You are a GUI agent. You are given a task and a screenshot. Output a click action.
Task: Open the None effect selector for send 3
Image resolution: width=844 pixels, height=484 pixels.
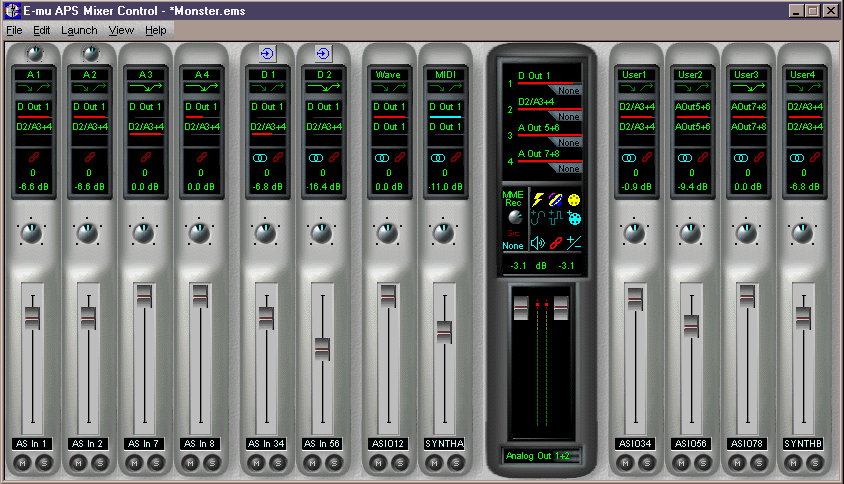[567, 142]
